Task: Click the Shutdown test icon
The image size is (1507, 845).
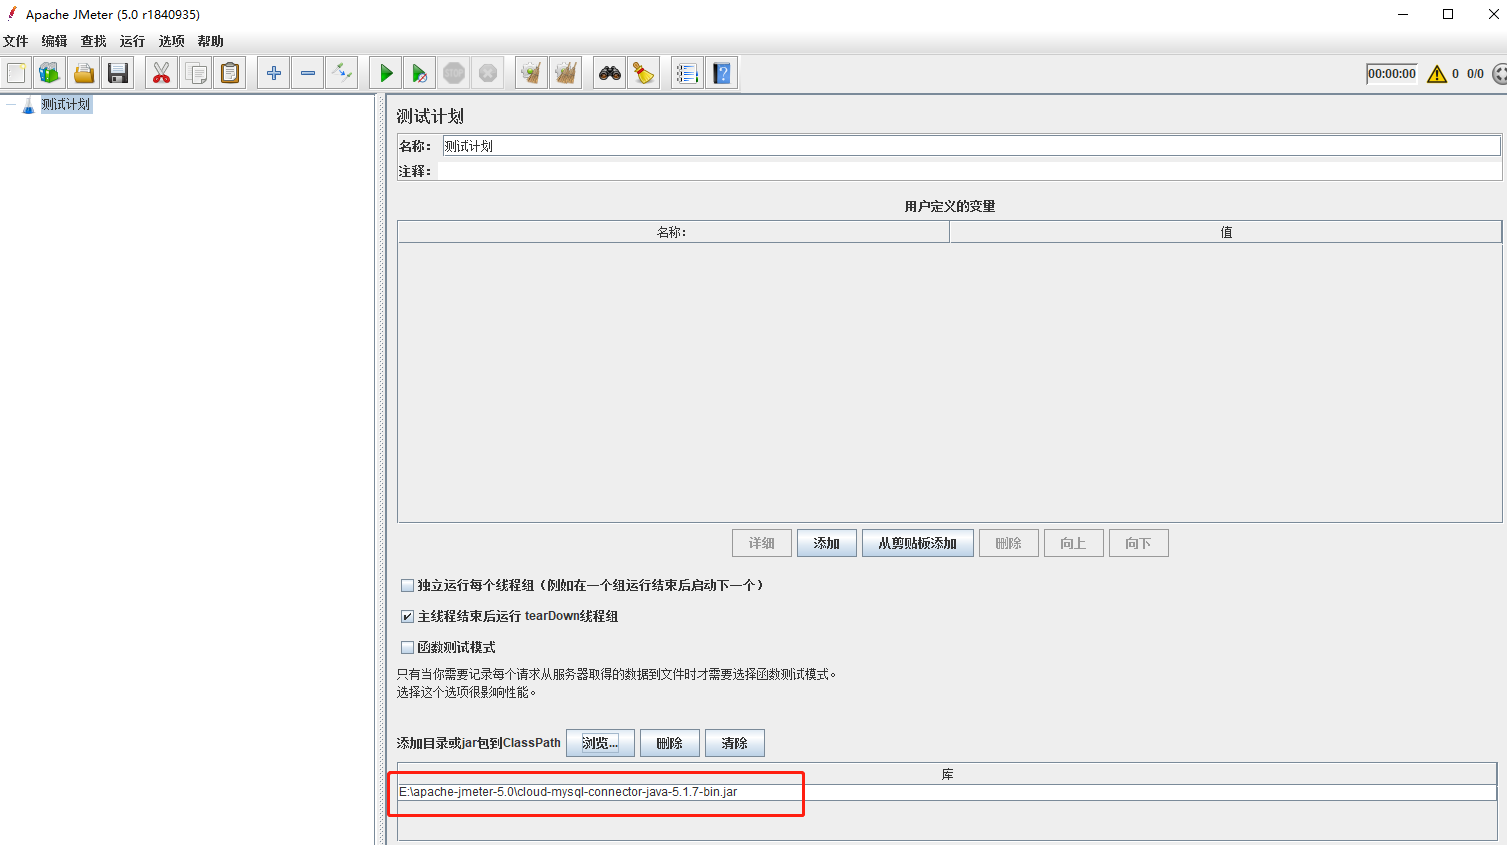Action: pos(488,73)
